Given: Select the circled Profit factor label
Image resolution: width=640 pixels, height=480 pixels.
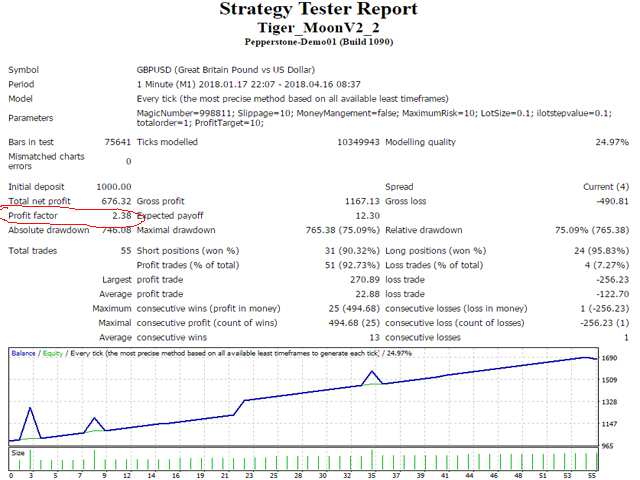Looking at the screenshot, I should [34, 215].
